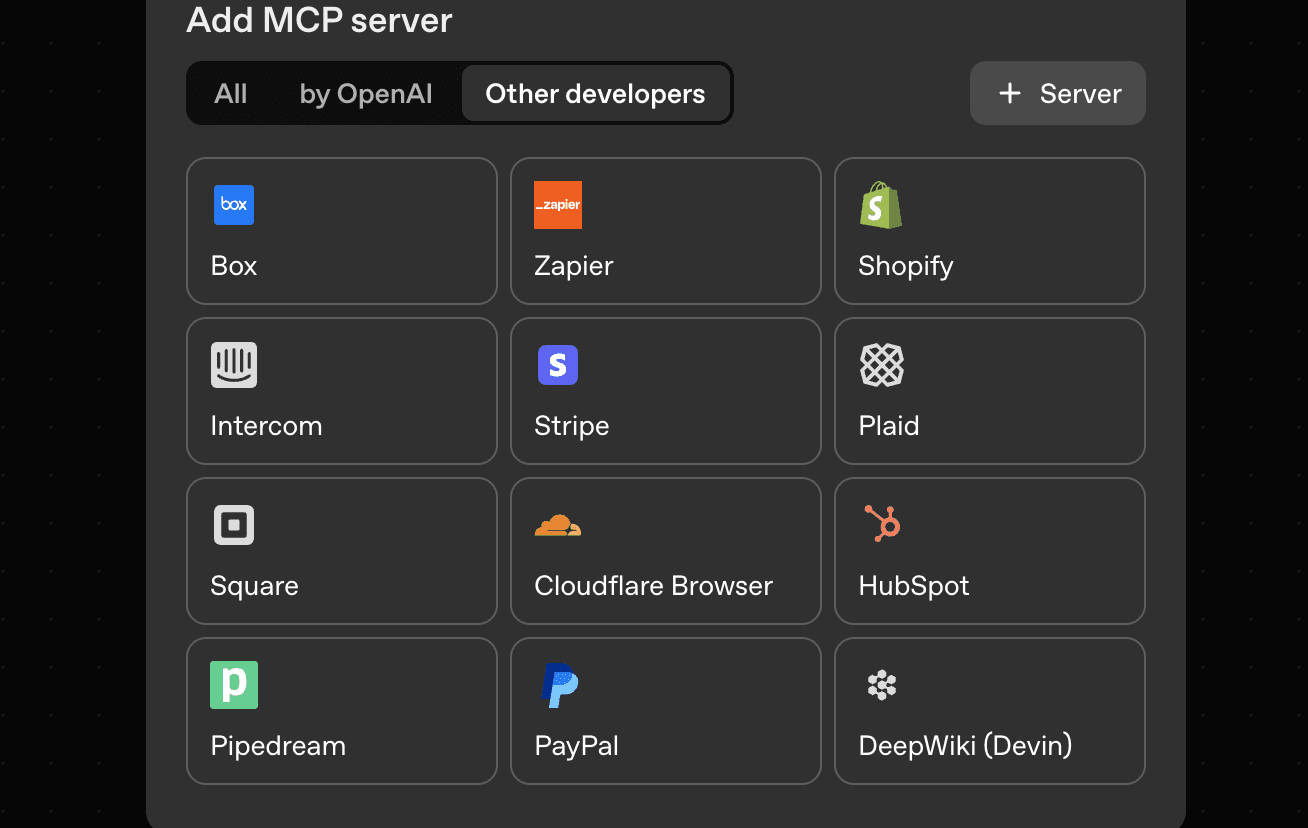Open the HubSpot server card
Viewport: 1308px width, 828px height.
pyautogui.click(x=989, y=551)
